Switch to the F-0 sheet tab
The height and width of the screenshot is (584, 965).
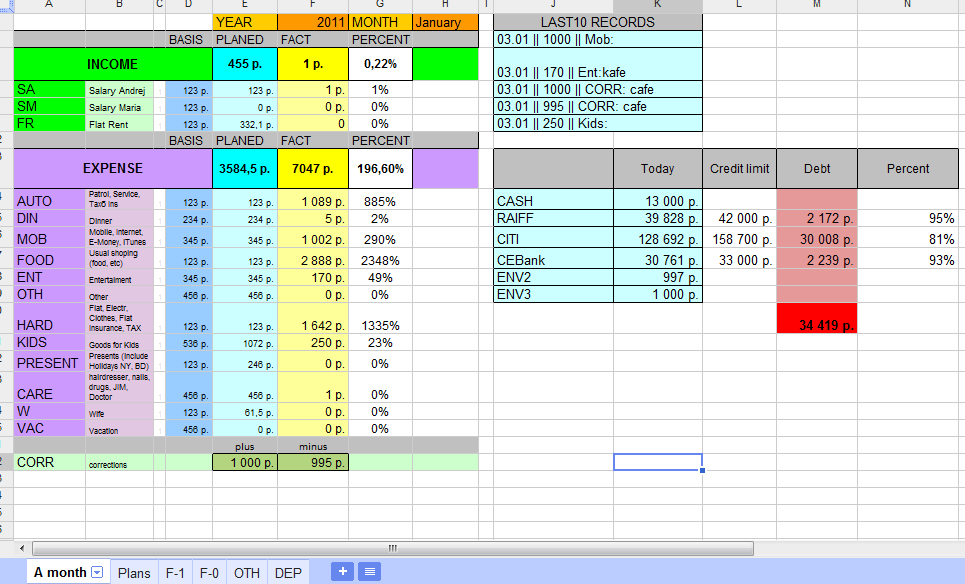coord(209,573)
